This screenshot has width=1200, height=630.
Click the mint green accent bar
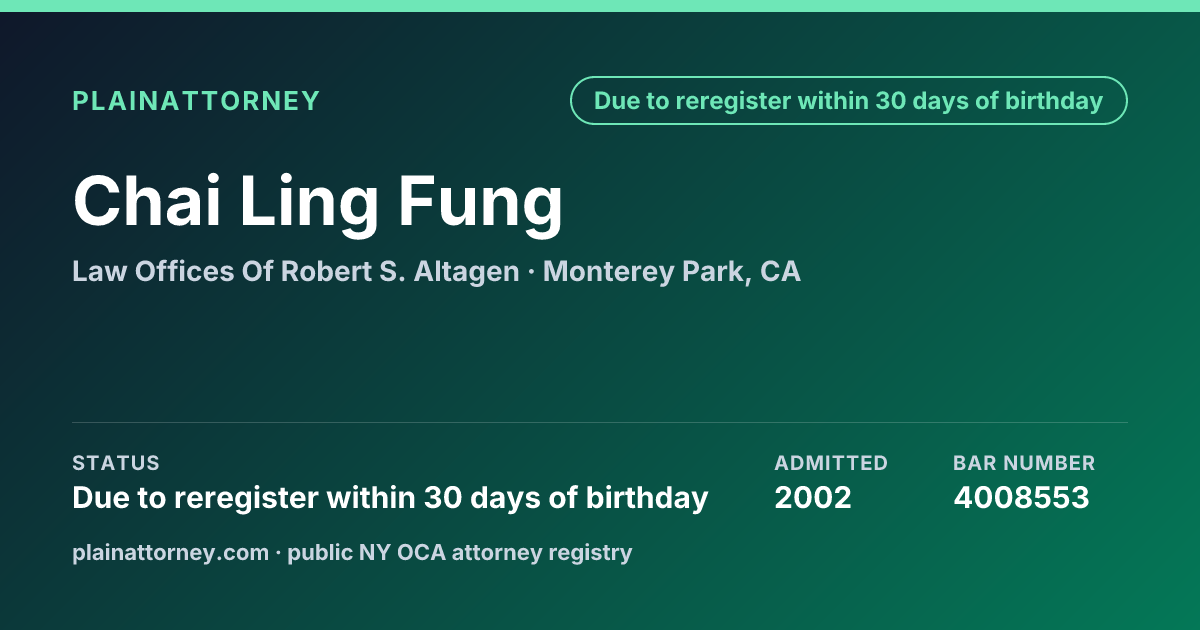600,5
